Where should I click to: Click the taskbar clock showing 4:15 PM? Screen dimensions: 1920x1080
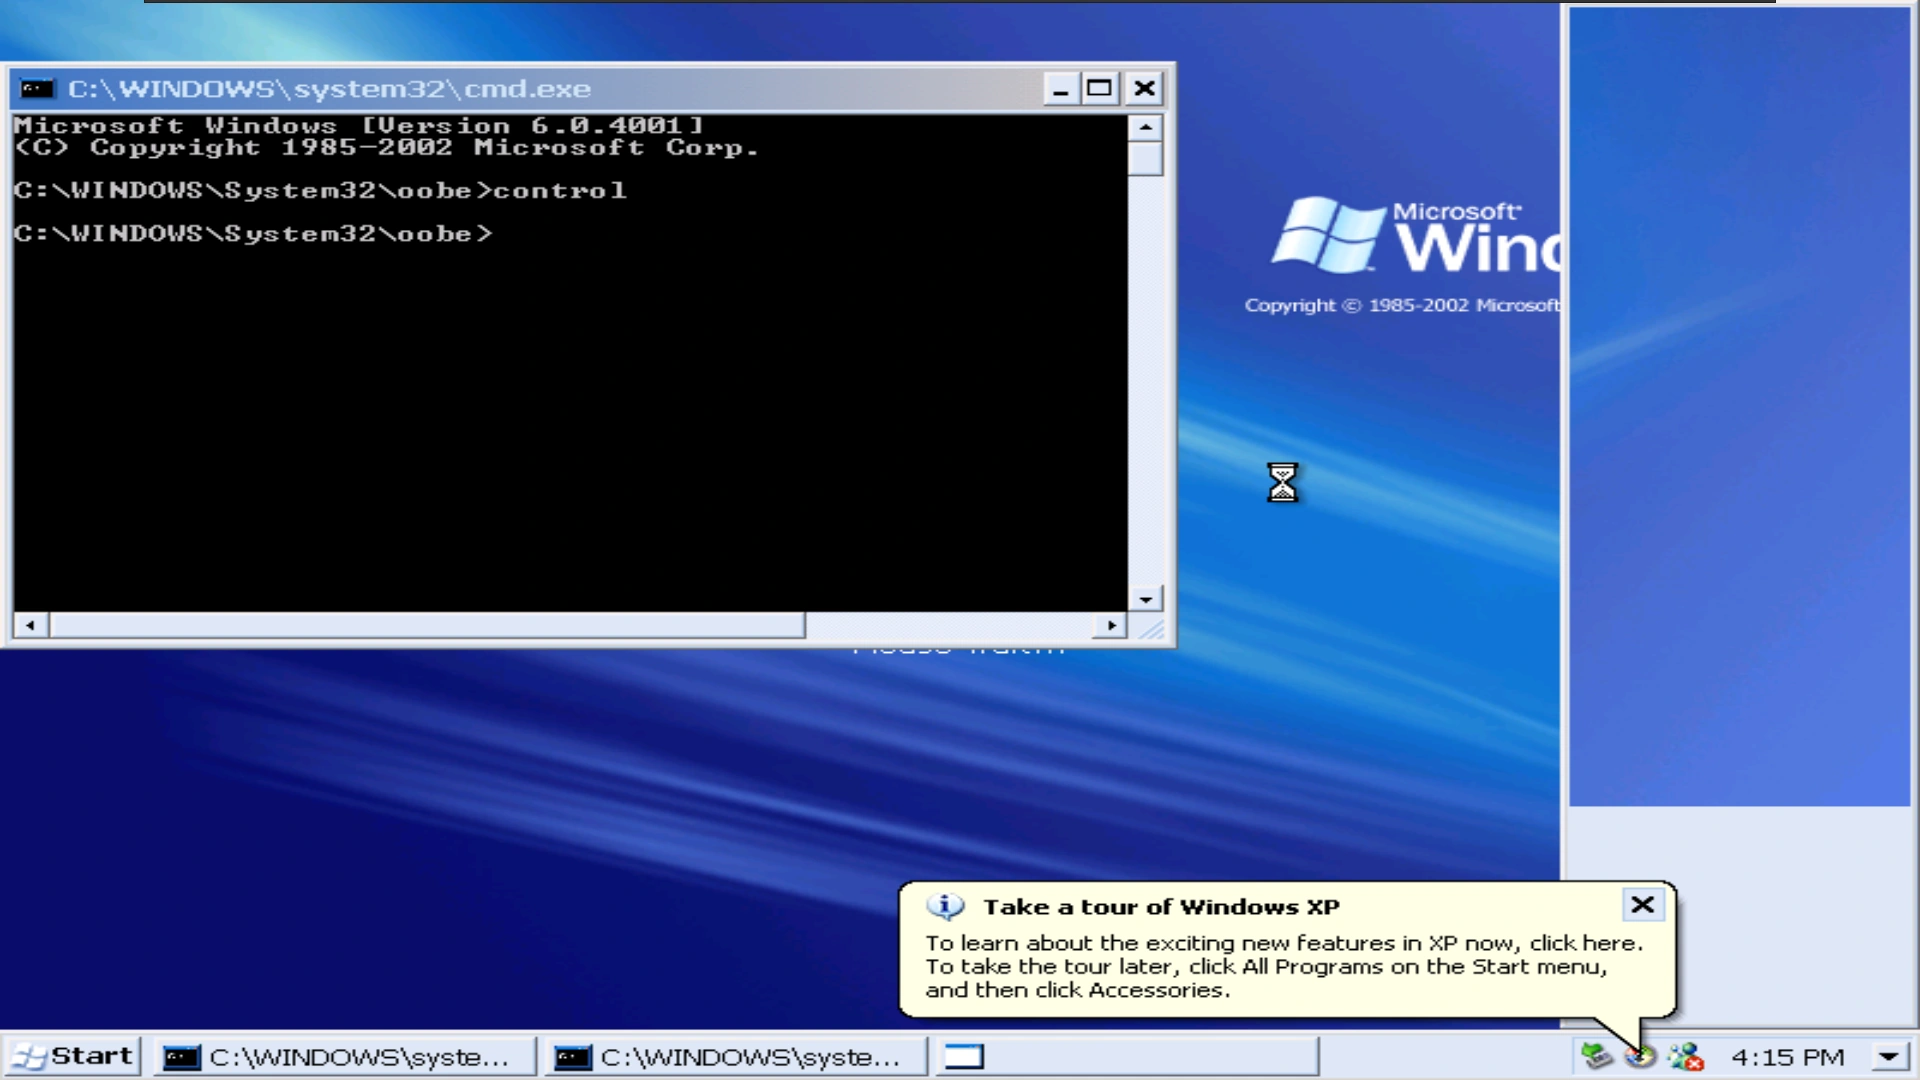pos(1787,1057)
